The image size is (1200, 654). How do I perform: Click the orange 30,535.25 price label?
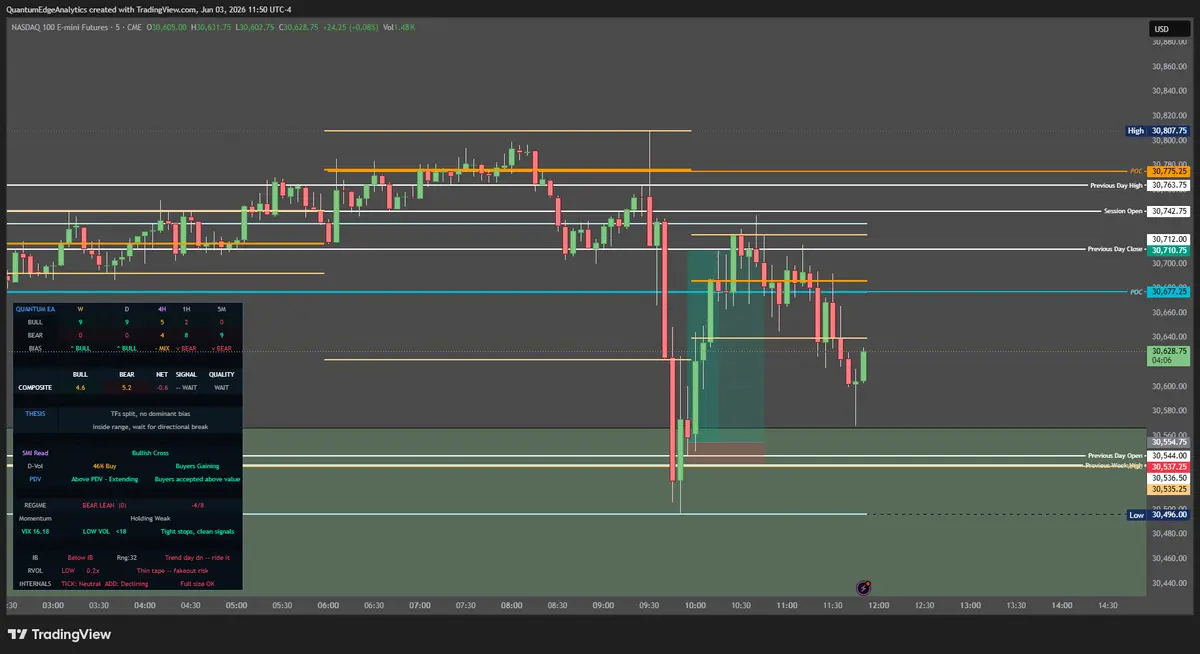[x=1168, y=489]
